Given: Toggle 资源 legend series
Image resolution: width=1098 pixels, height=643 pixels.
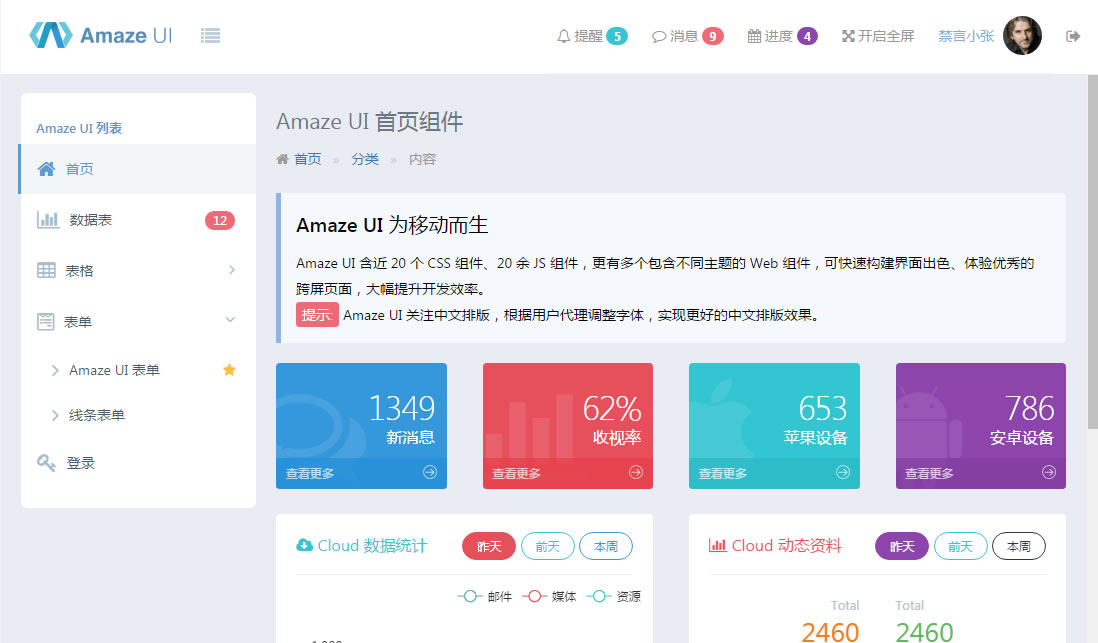Looking at the screenshot, I should [613, 596].
